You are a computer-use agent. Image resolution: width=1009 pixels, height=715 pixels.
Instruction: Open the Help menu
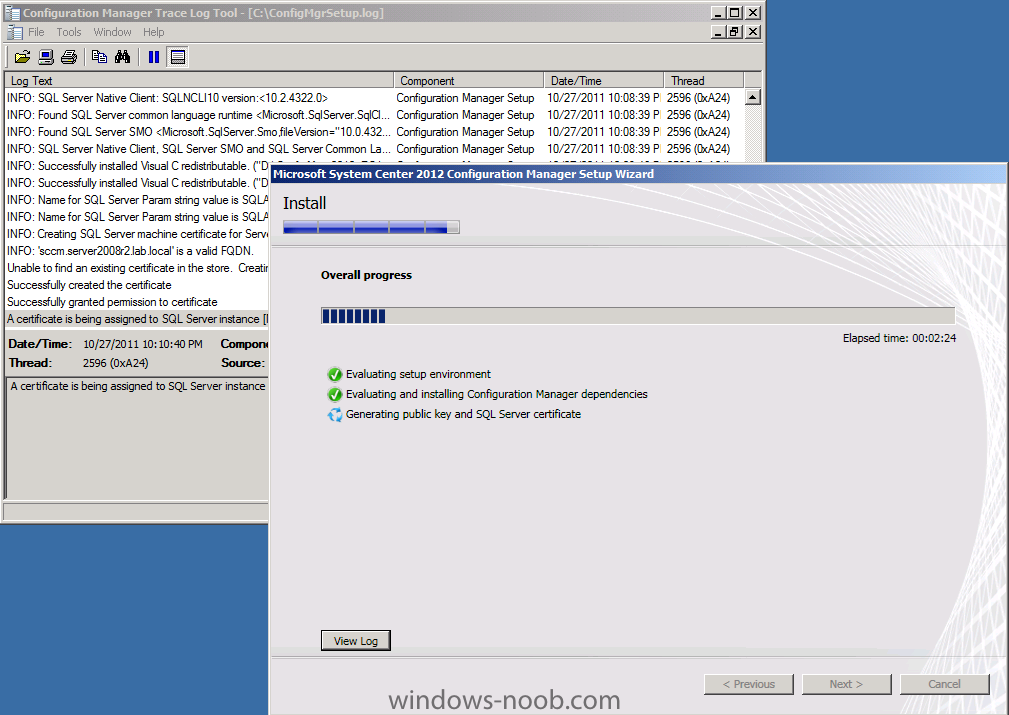point(153,32)
